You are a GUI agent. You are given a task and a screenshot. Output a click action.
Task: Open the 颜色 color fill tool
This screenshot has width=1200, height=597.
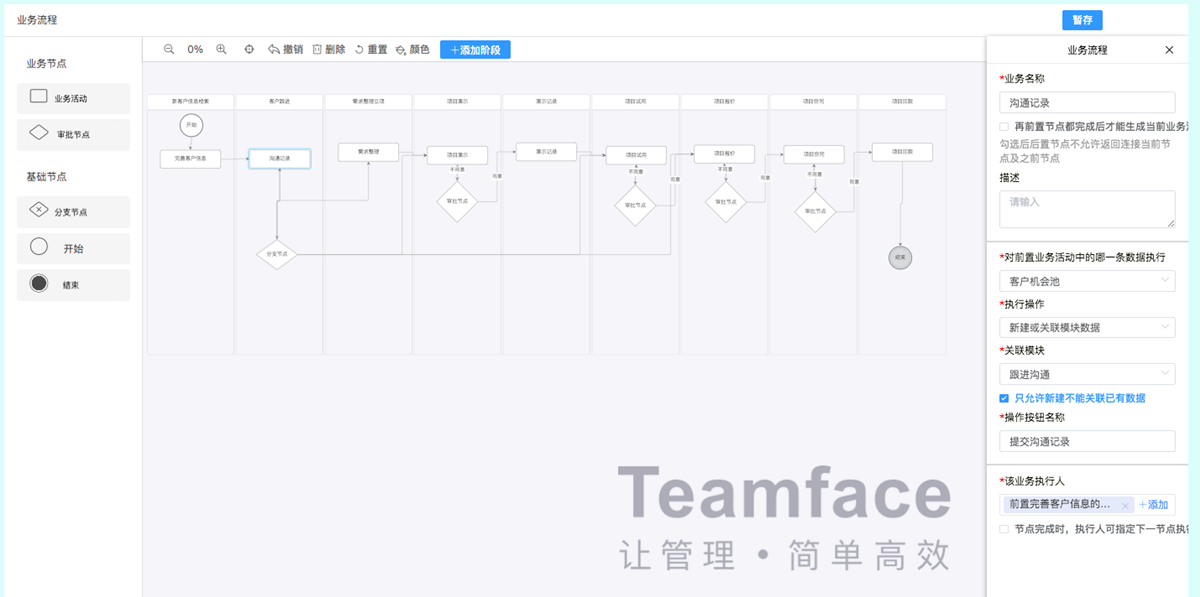412,49
